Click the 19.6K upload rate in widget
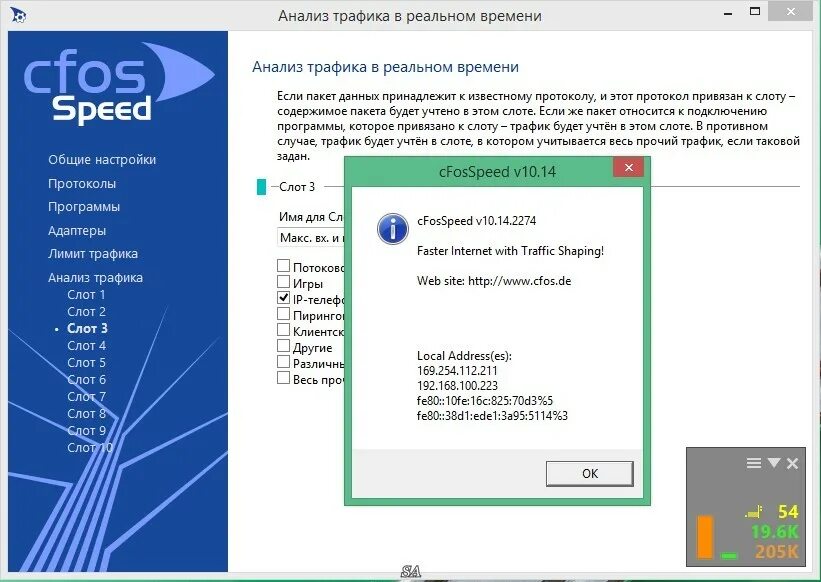Screen dimensions: 821x582 (x=775, y=532)
